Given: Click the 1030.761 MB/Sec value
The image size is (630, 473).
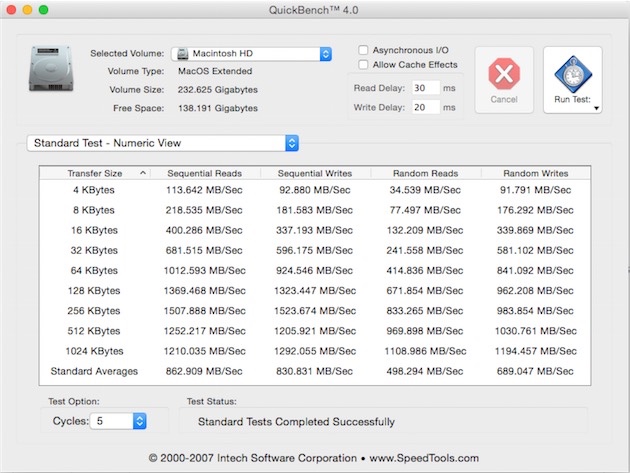Looking at the screenshot, I should tap(536, 331).
